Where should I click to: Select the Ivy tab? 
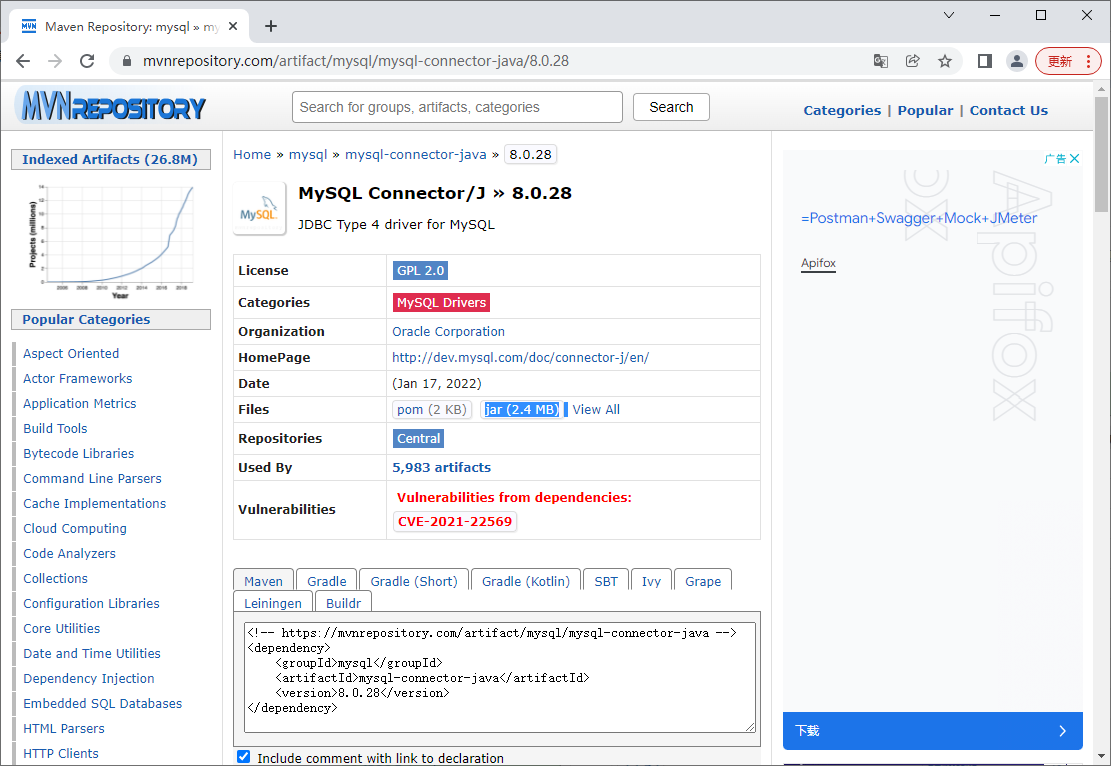tap(651, 580)
